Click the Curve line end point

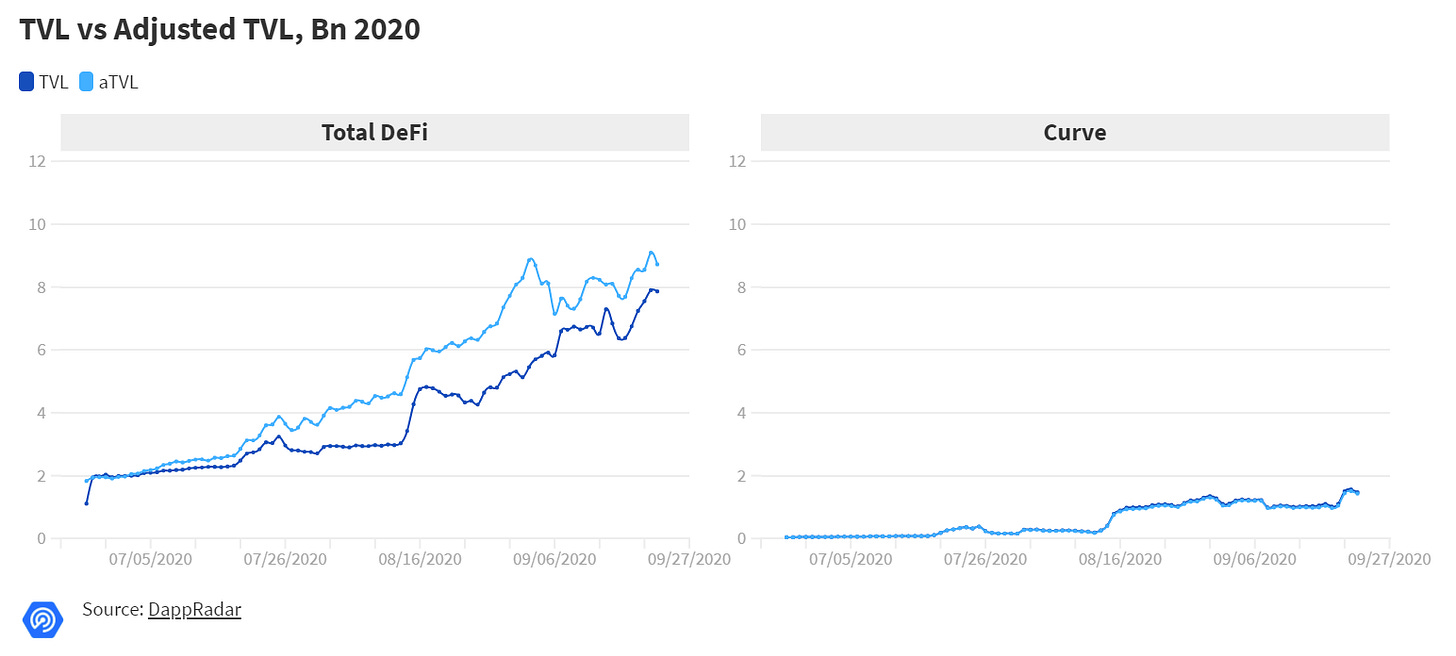coord(1357,492)
